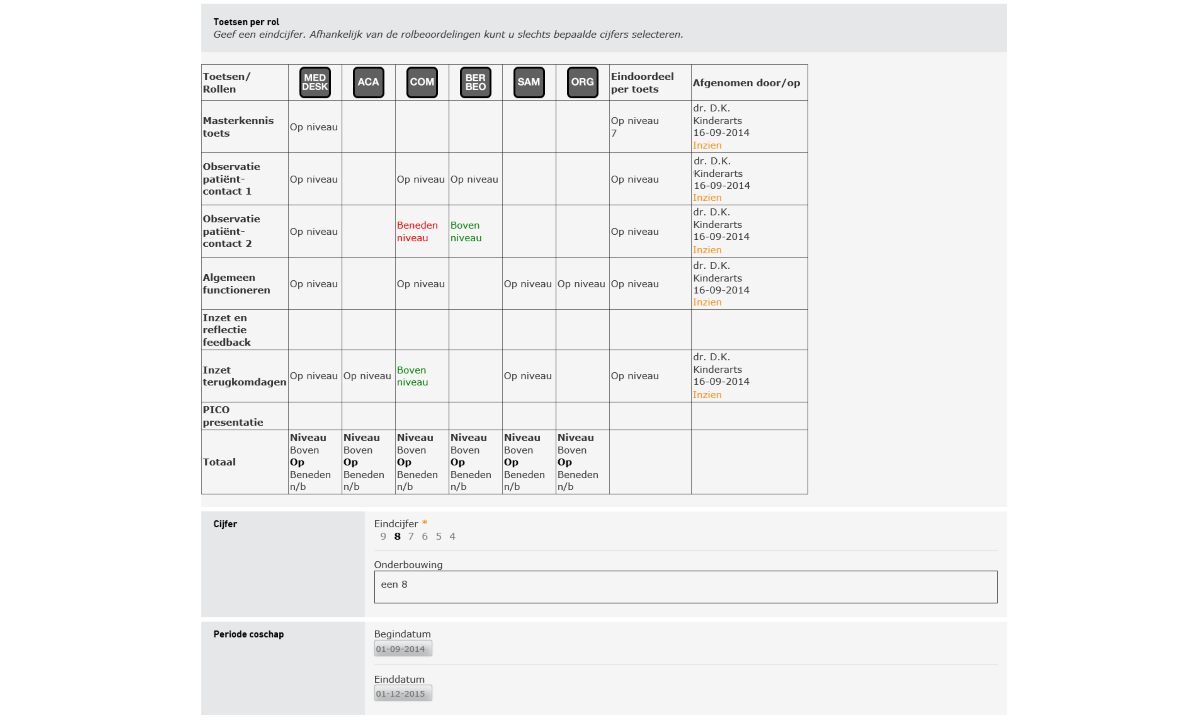Choose final grade 6
The image size is (1200, 720).
[x=425, y=537]
